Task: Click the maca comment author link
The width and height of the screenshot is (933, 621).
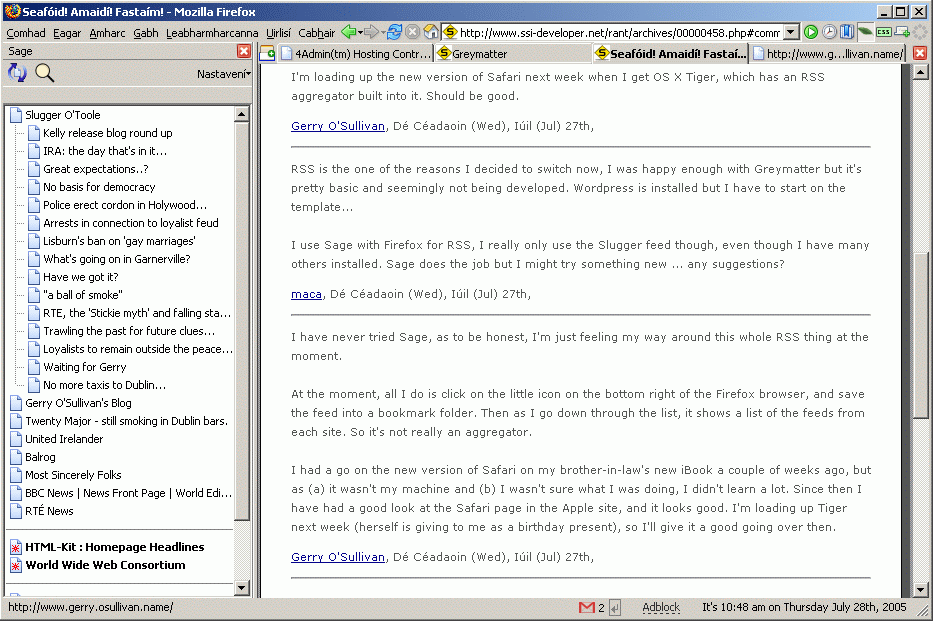Action: [x=306, y=294]
